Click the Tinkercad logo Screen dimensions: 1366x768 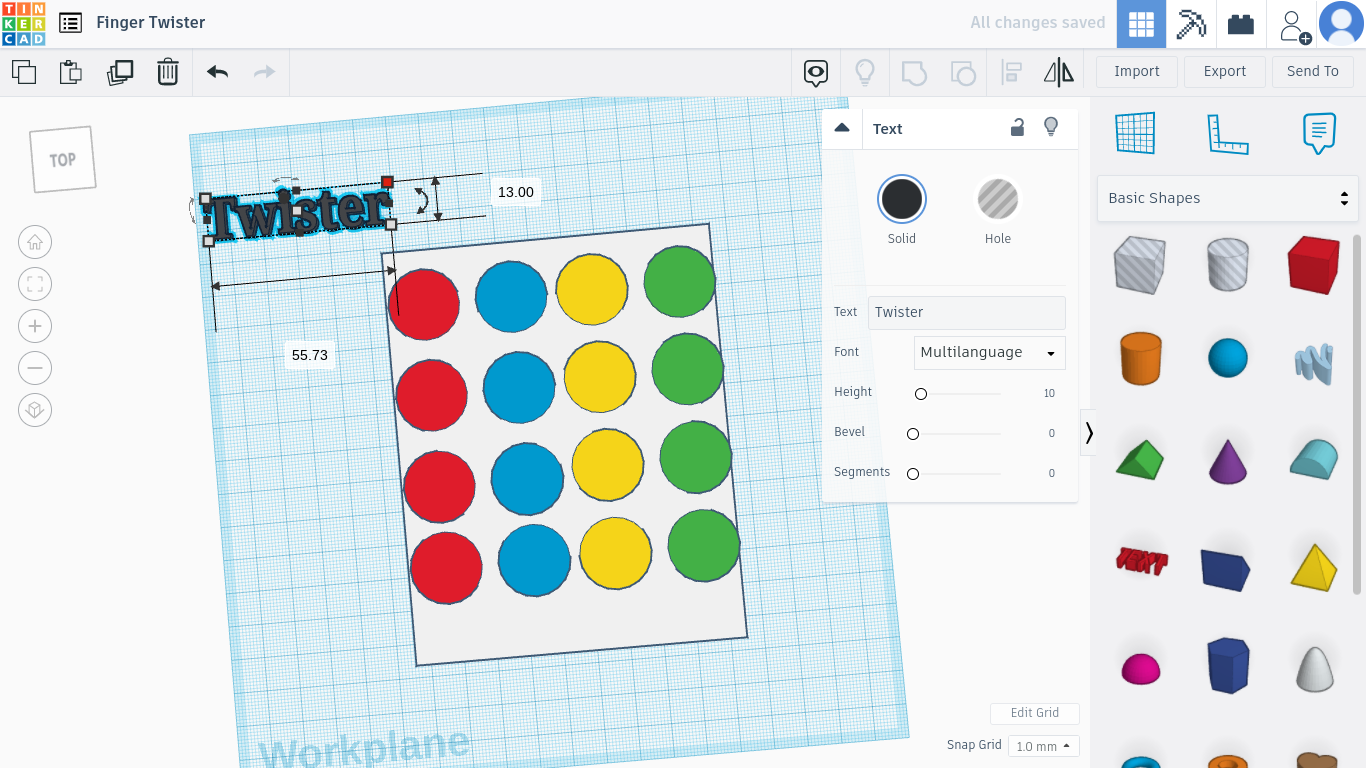point(23,23)
